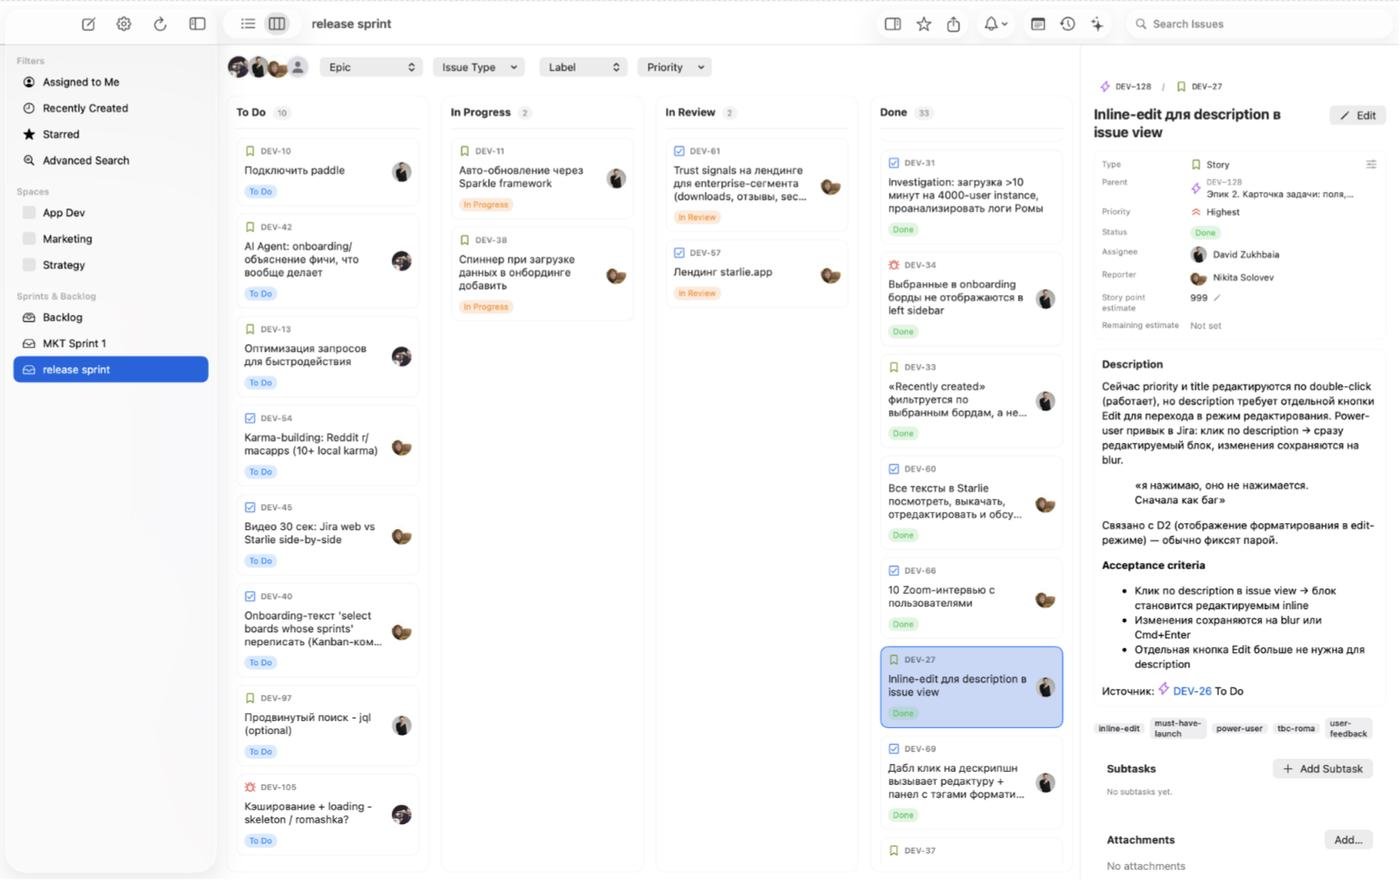
Task: Click the DEV-40 task checkbox icon
Action: click(250, 596)
